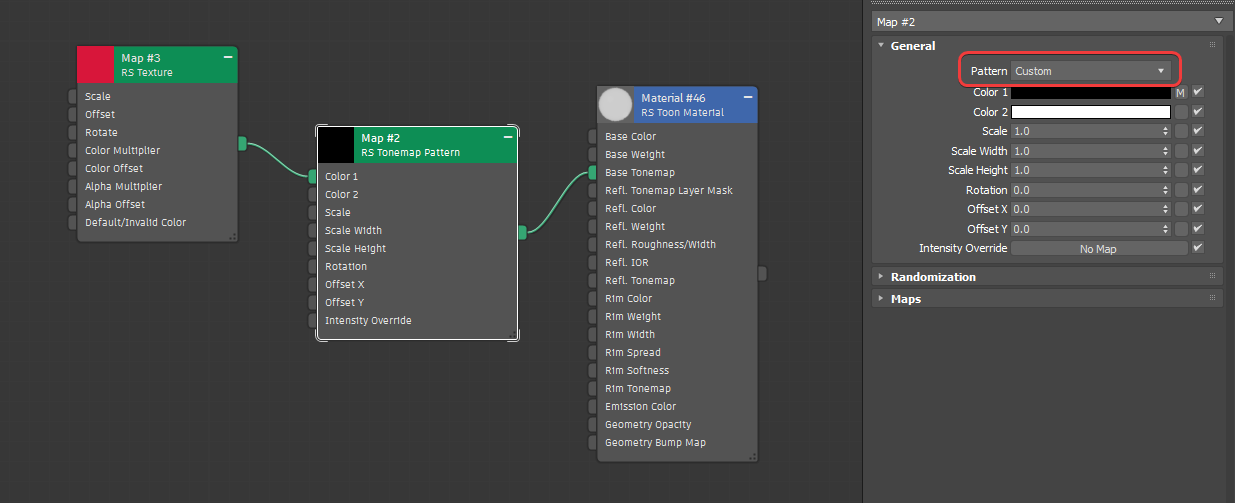Screen dimensions: 1235x503
Task: Toggle the Intensity Override checkbox
Action: pos(1198,248)
